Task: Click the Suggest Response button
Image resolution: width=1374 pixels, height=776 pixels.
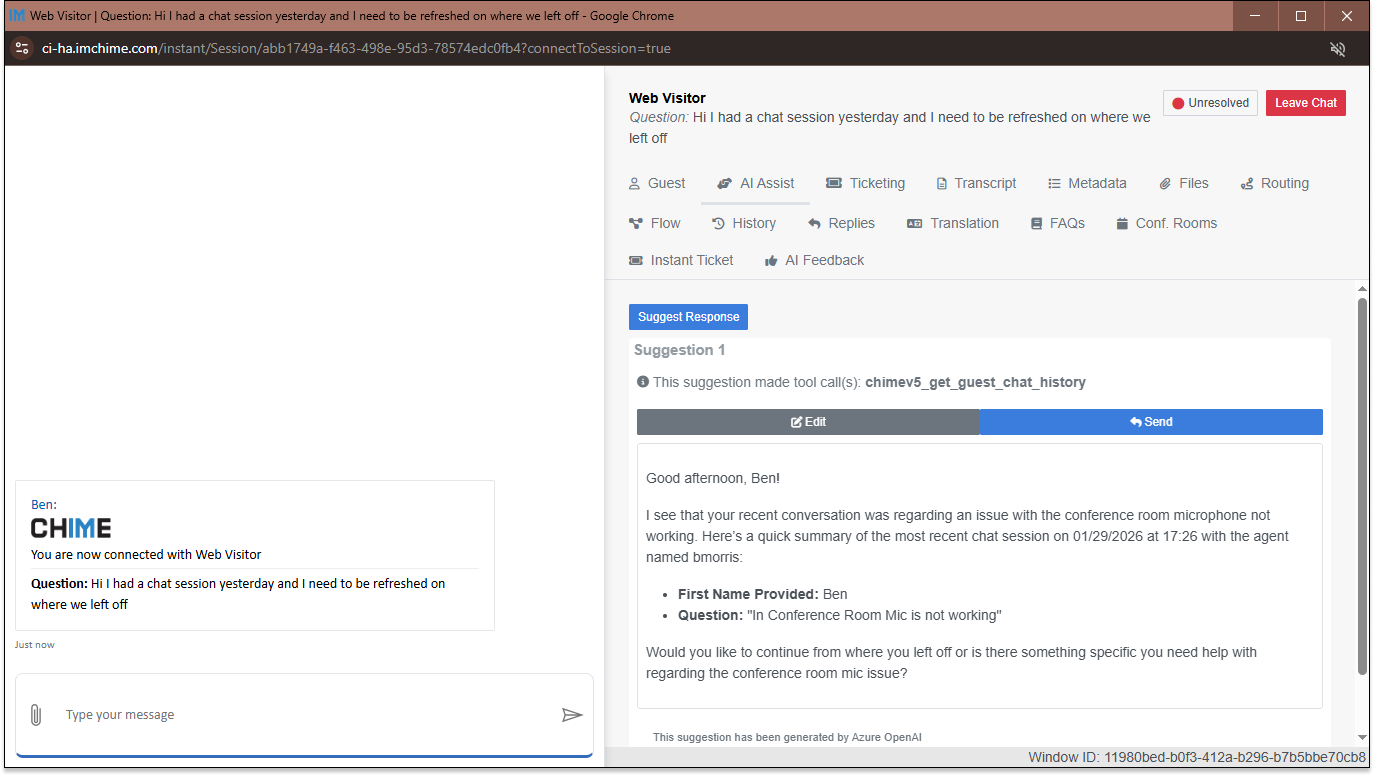Action: click(x=688, y=317)
